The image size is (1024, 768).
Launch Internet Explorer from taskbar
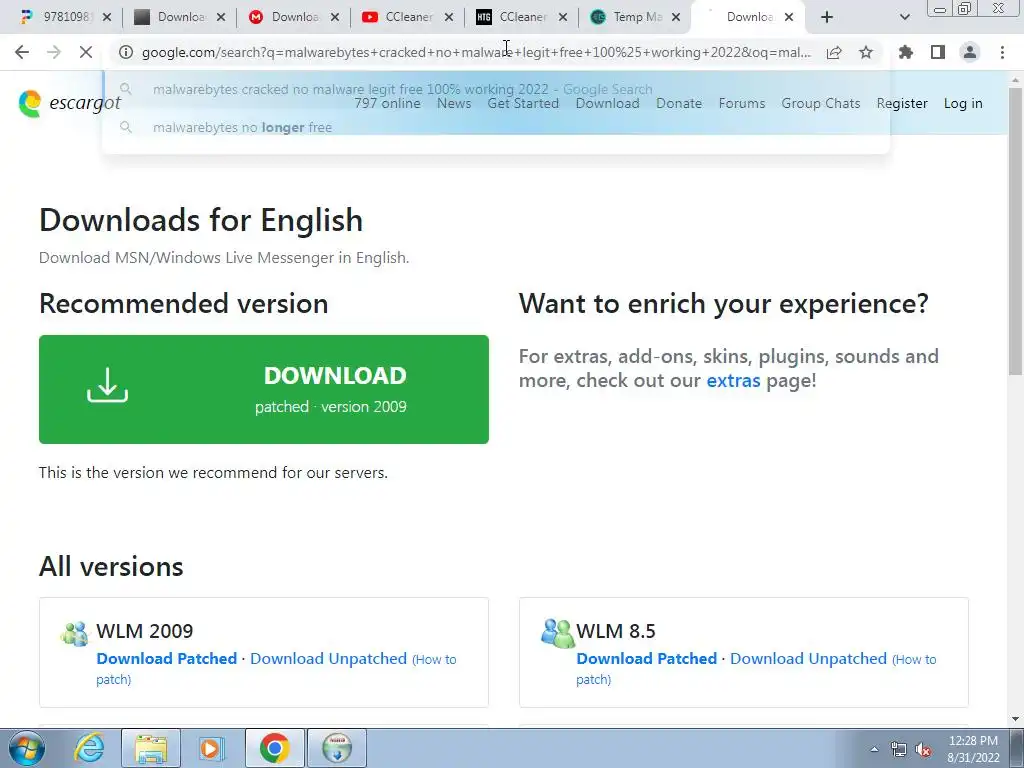89,748
